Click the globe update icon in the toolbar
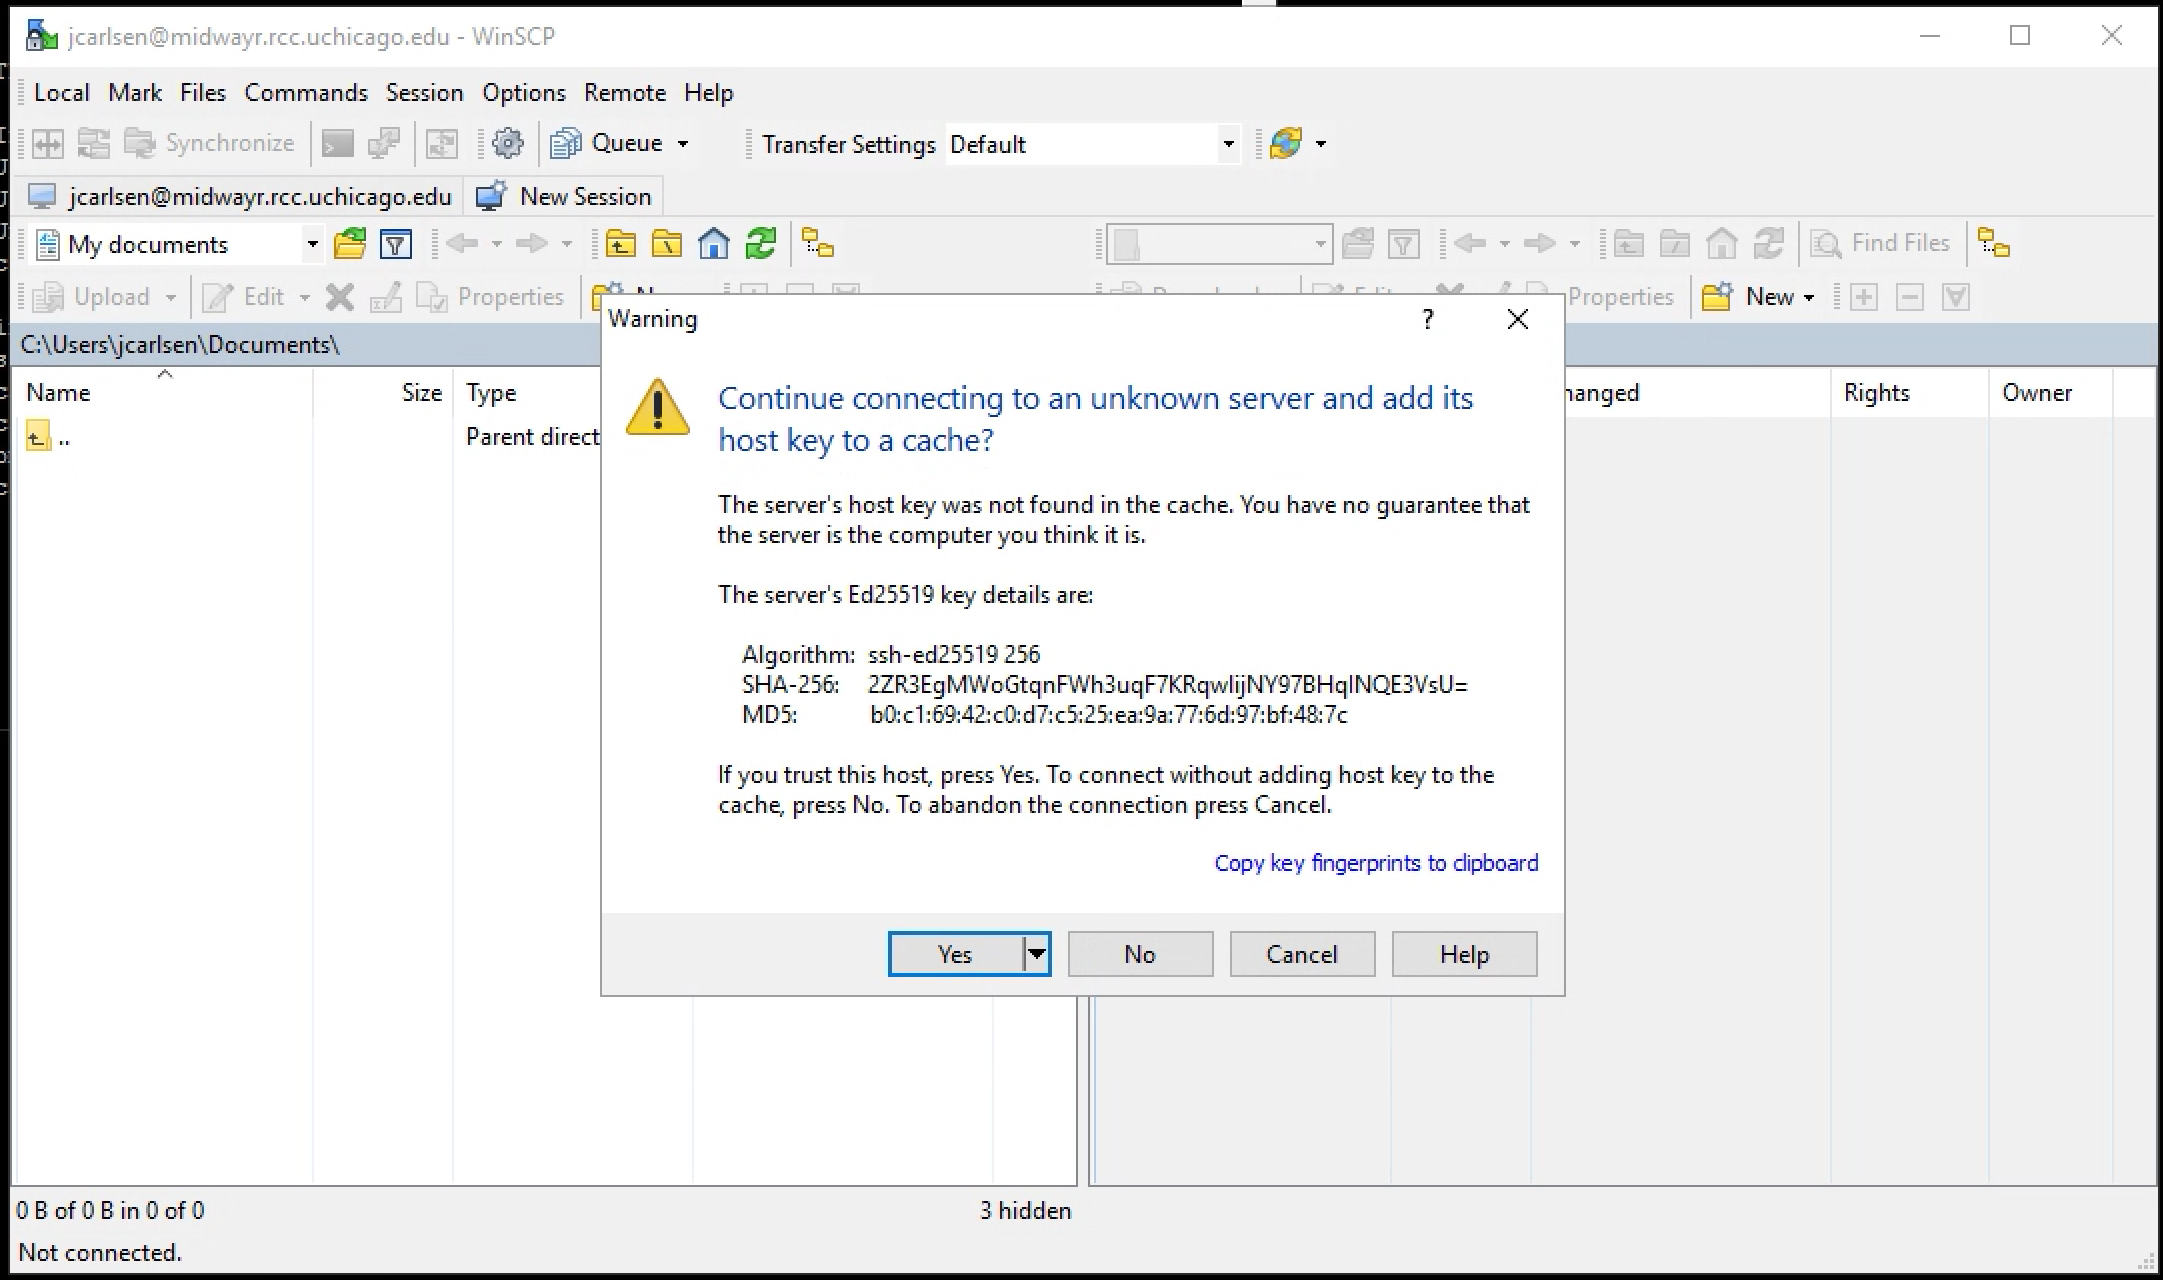 [x=1286, y=144]
